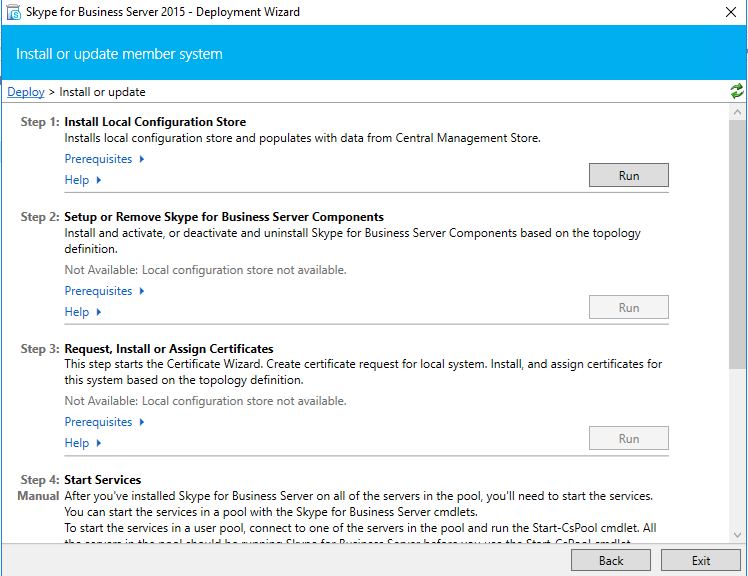The image size is (748, 576).
Task: Click the scroll down arrow
Action: pyautogui.click(x=738, y=535)
